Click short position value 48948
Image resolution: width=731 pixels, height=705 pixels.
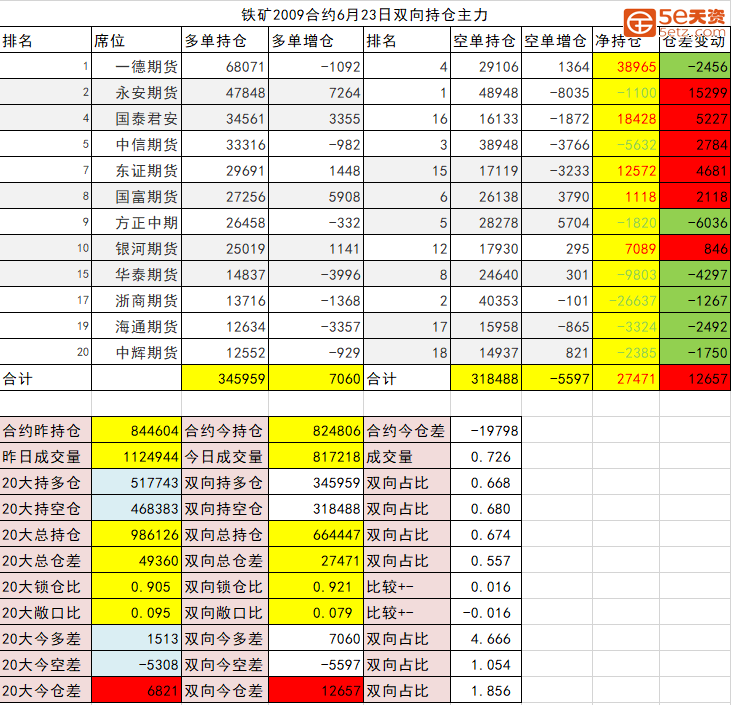[485, 92]
